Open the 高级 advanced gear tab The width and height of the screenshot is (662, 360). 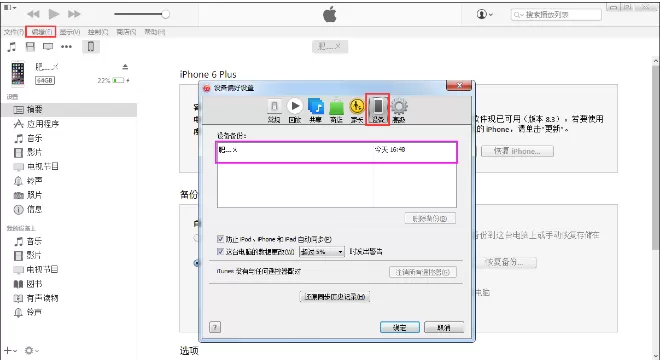tap(399, 110)
